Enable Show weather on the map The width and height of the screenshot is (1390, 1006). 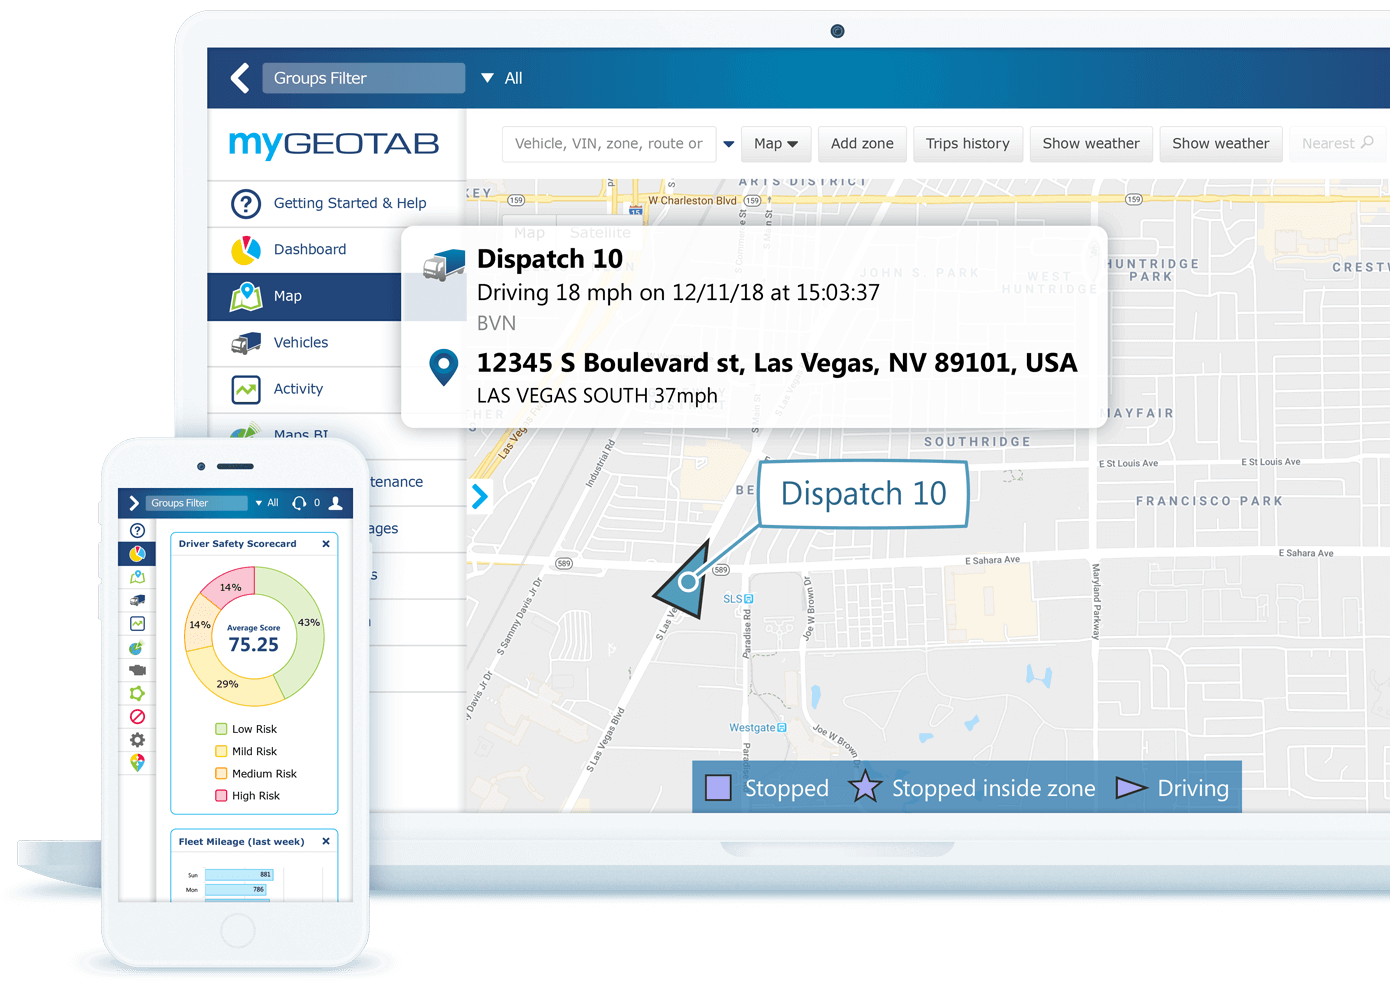point(1091,144)
